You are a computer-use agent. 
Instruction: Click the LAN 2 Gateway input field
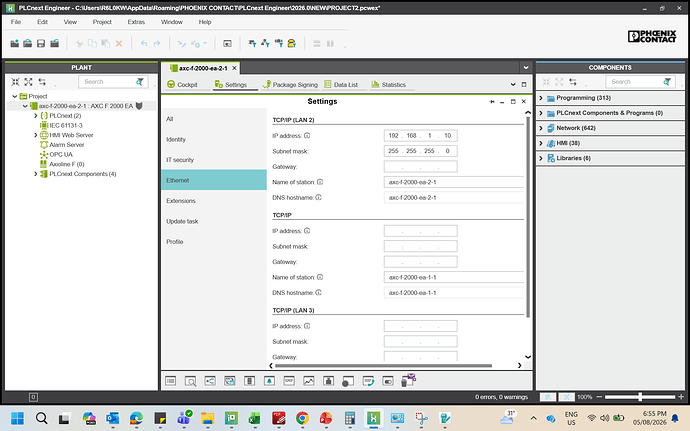420,167
